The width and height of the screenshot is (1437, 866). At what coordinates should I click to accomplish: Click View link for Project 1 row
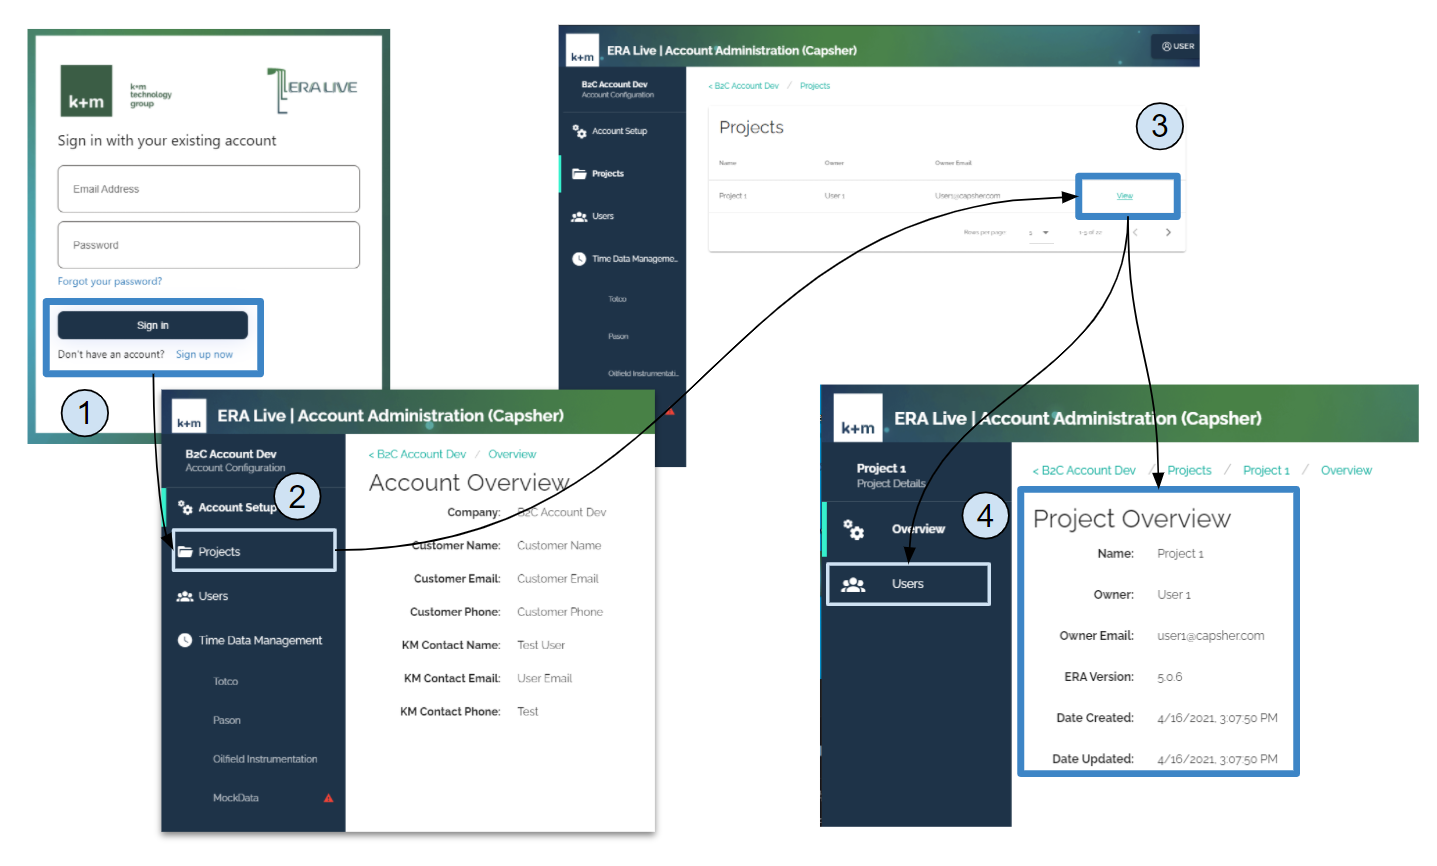(1124, 196)
